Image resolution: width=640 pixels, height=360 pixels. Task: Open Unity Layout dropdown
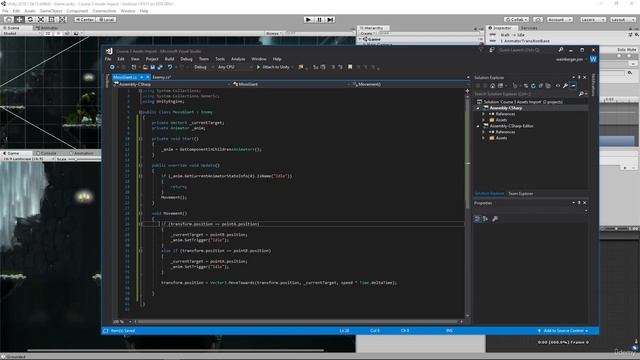click(623, 19)
